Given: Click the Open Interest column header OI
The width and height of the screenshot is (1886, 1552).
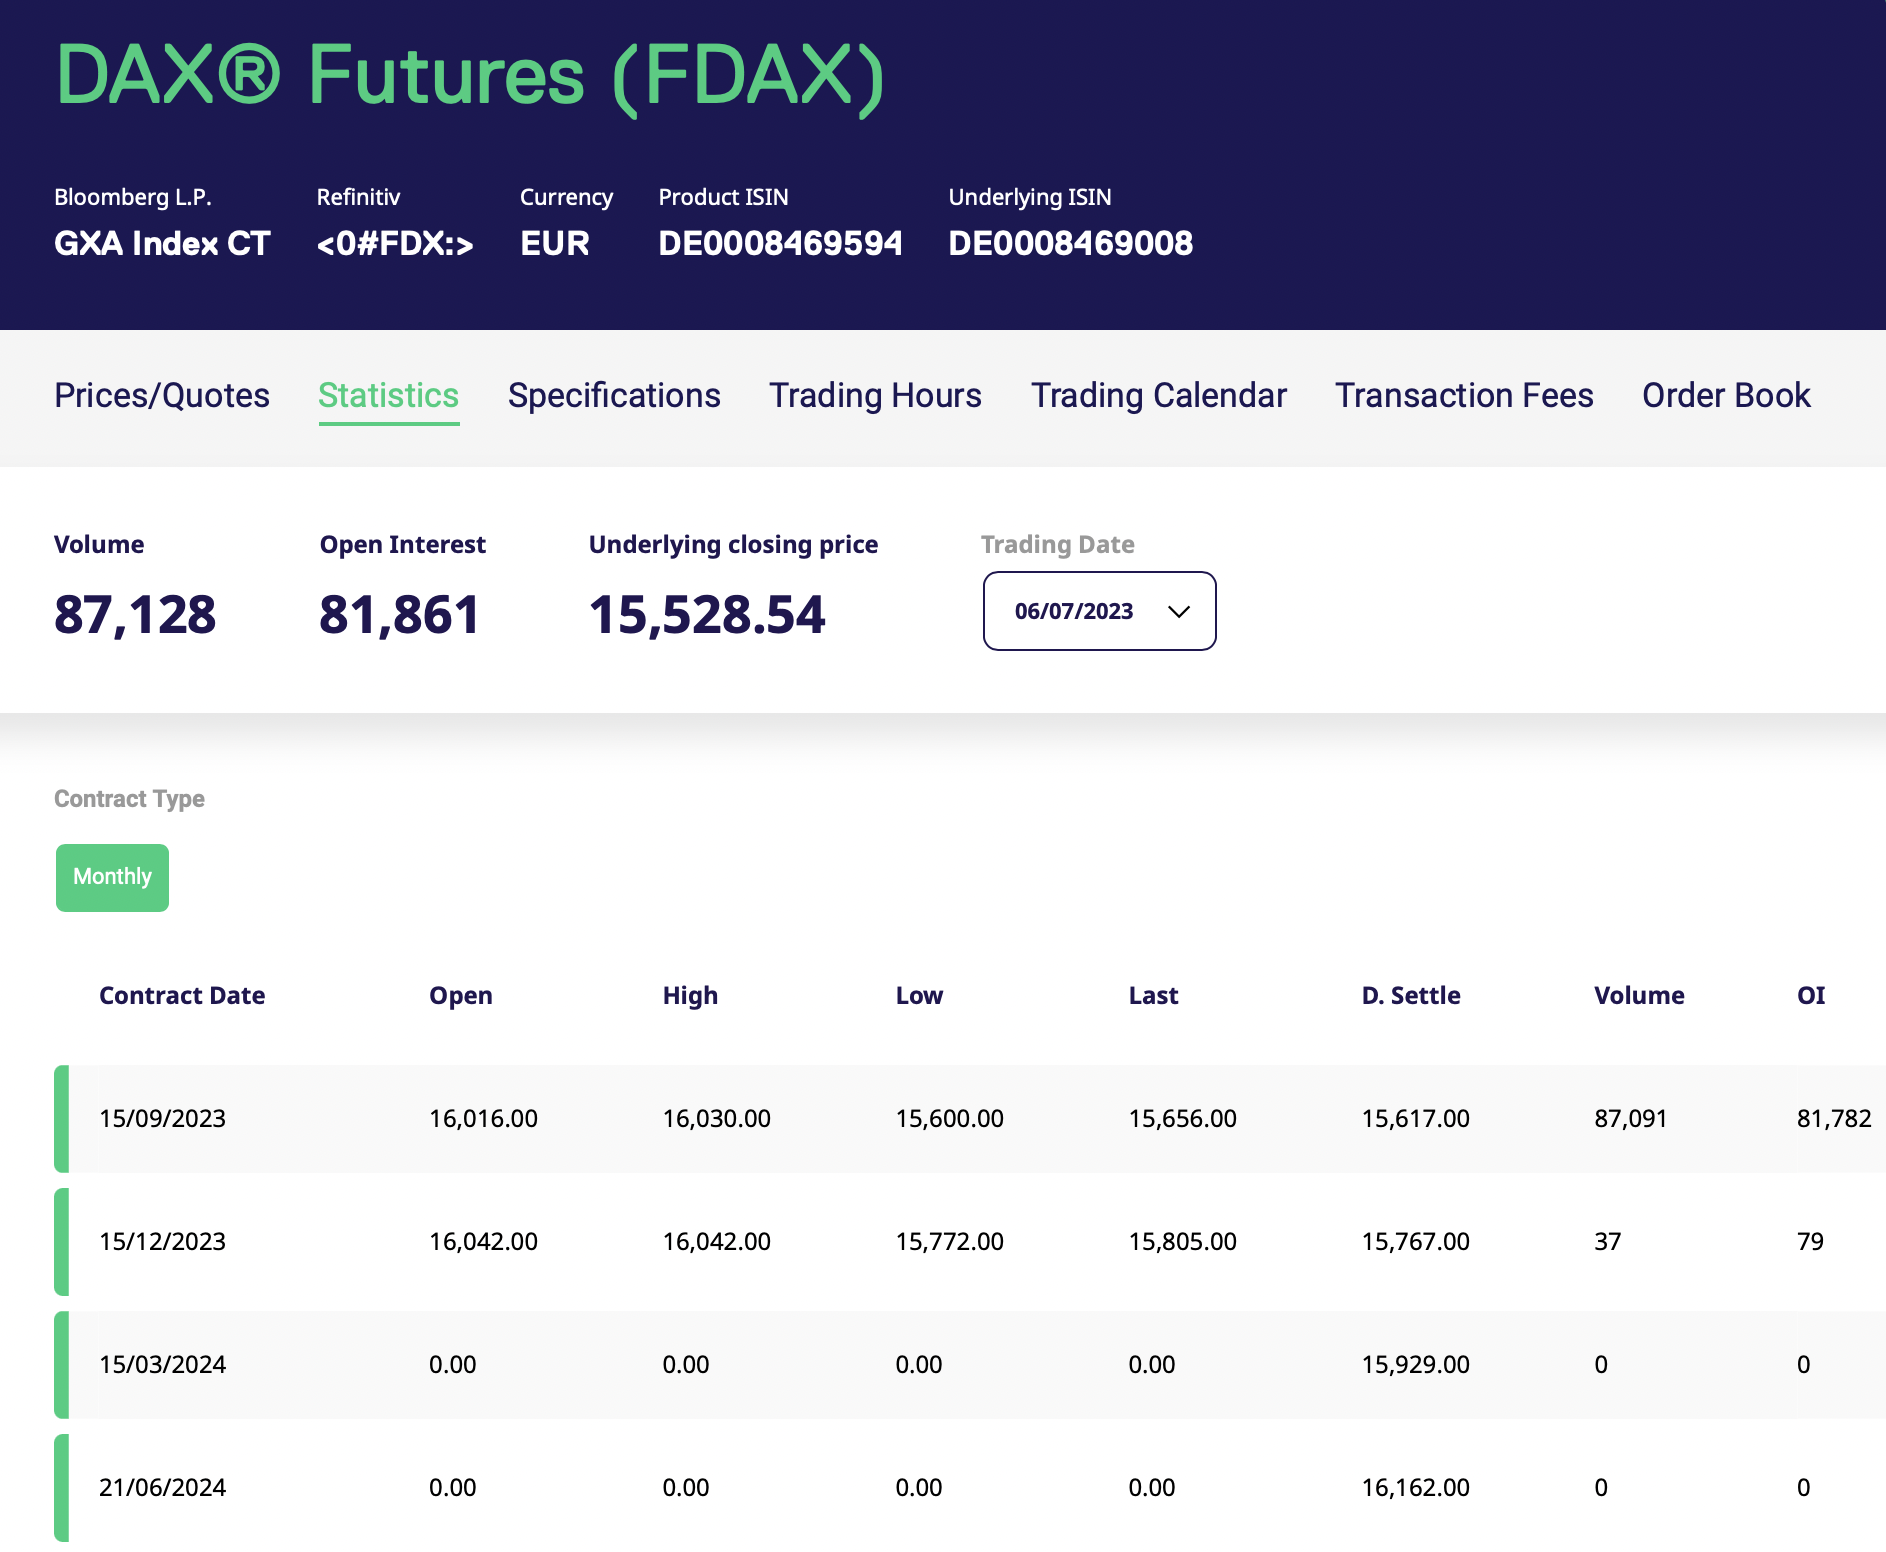Looking at the screenshot, I should click(1810, 996).
